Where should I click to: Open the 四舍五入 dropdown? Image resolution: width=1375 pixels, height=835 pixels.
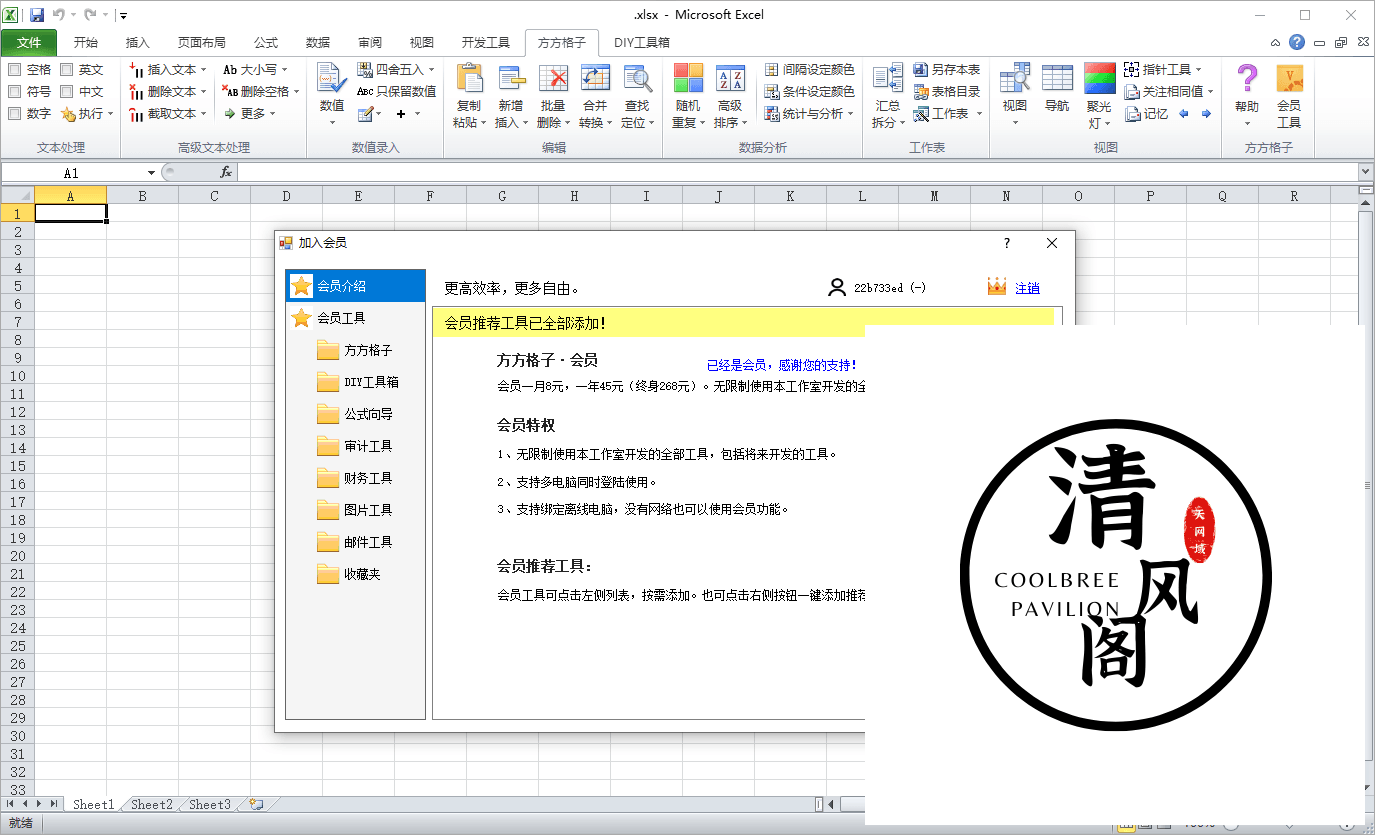(396, 69)
